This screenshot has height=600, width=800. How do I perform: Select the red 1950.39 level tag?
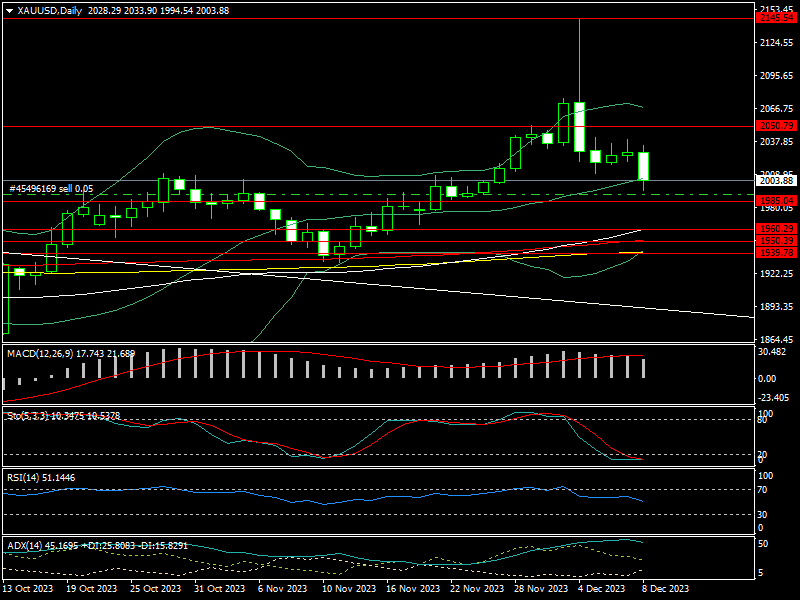click(775, 241)
